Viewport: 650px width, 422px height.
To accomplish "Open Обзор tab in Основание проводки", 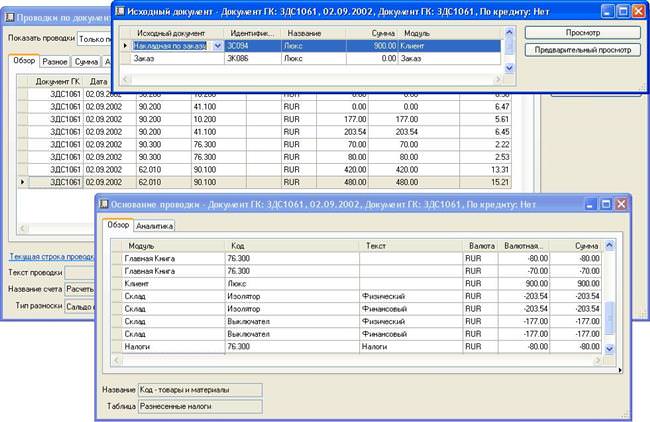I will point(118,225).
